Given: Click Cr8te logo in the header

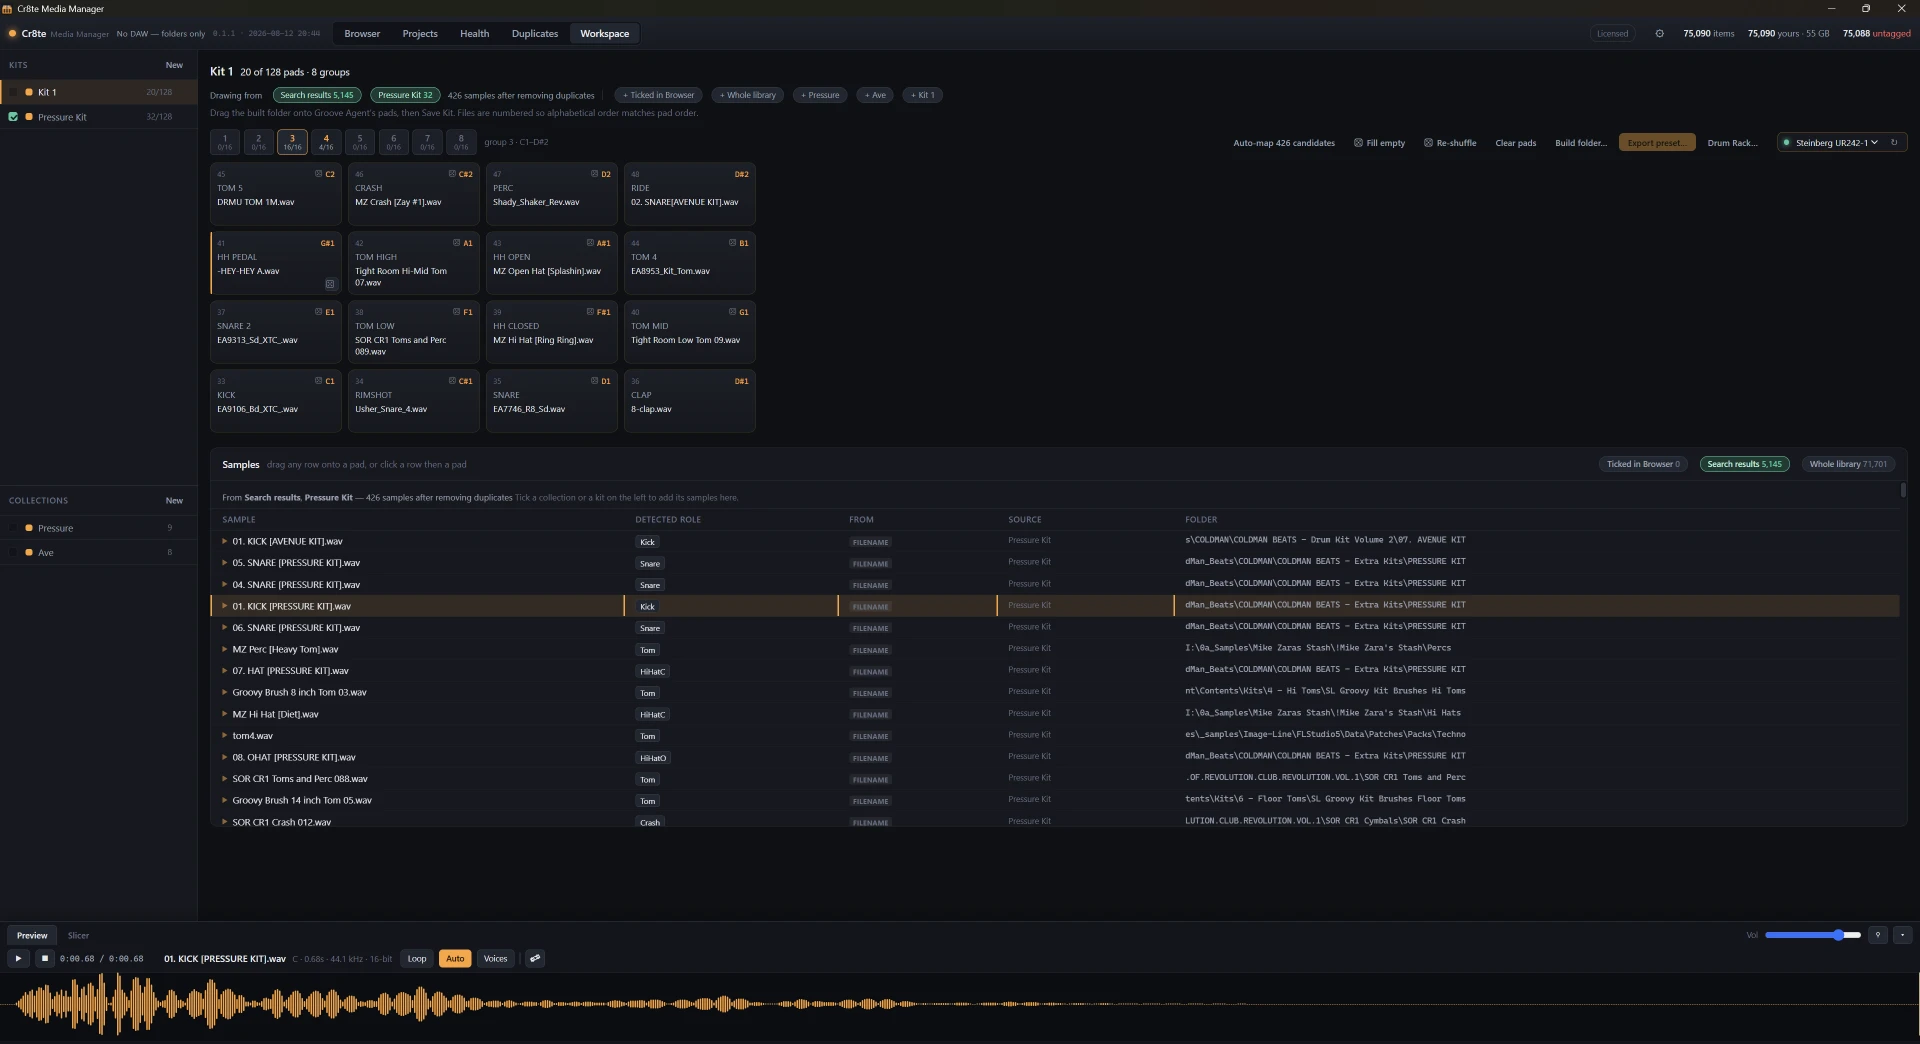Looking at the screenshot, I should coord(13,33).
